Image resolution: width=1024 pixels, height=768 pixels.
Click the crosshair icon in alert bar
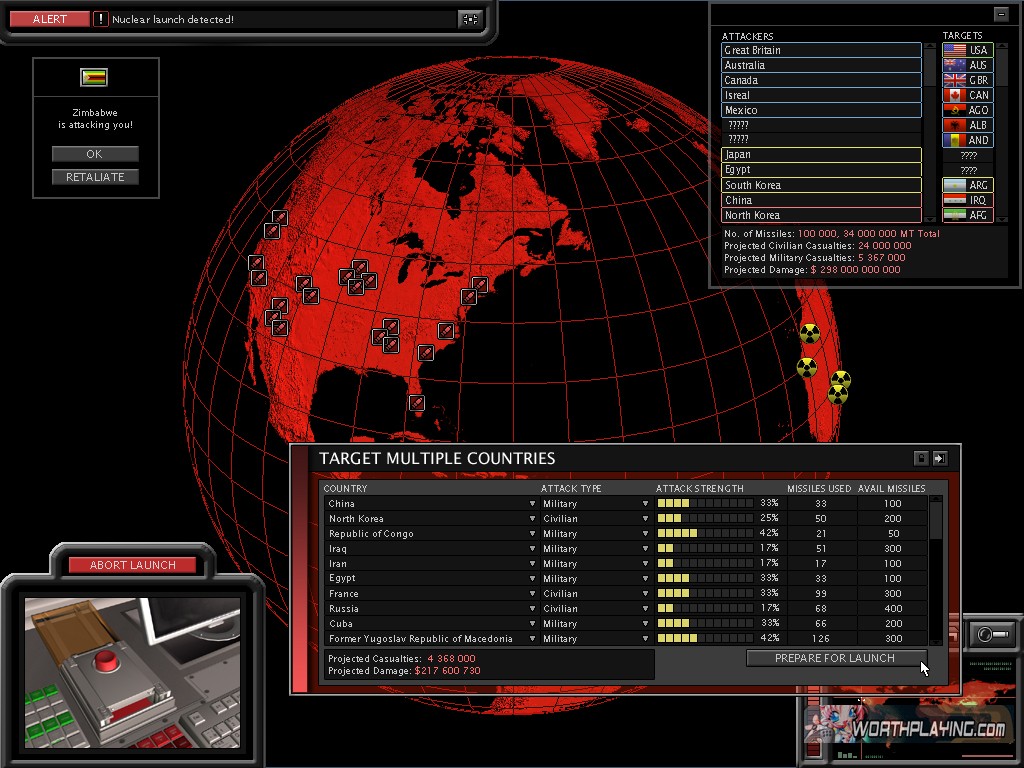[x=469, y=19]
